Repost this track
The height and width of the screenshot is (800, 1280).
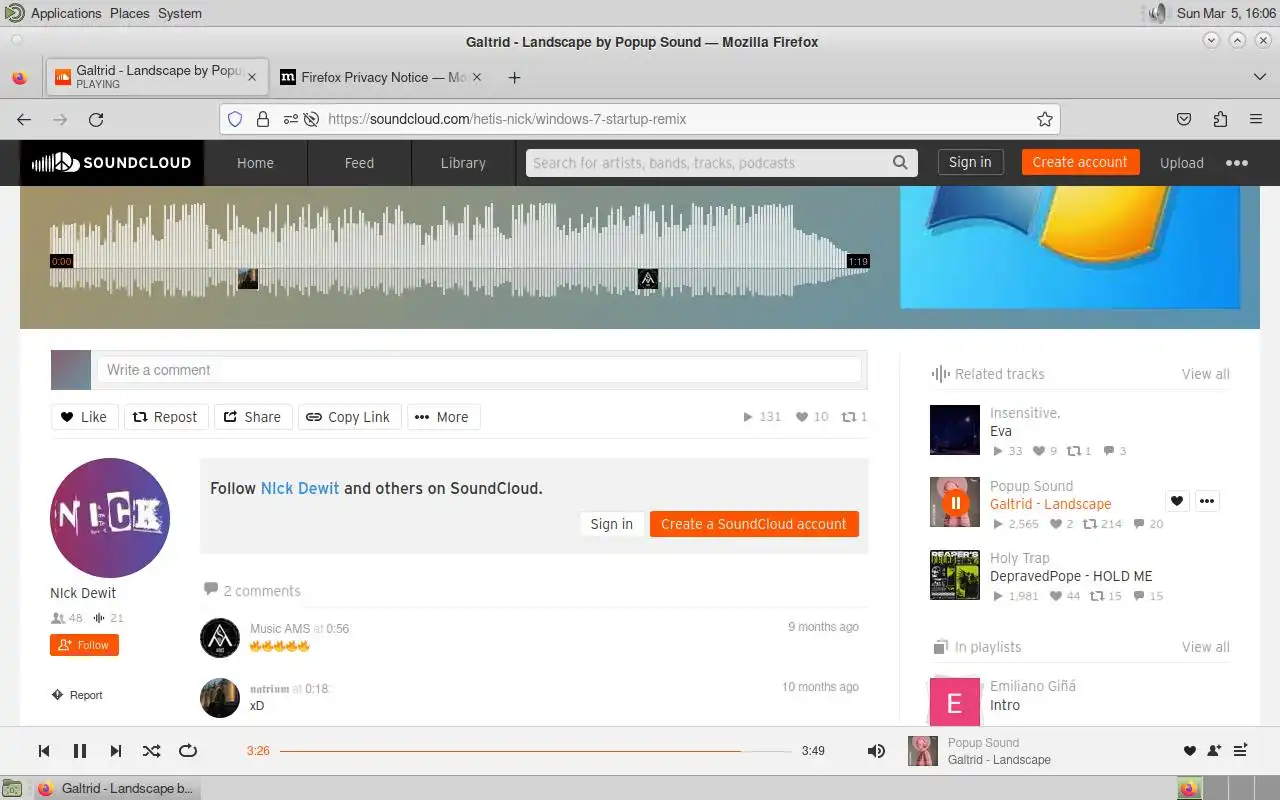[x=165, y=417]
